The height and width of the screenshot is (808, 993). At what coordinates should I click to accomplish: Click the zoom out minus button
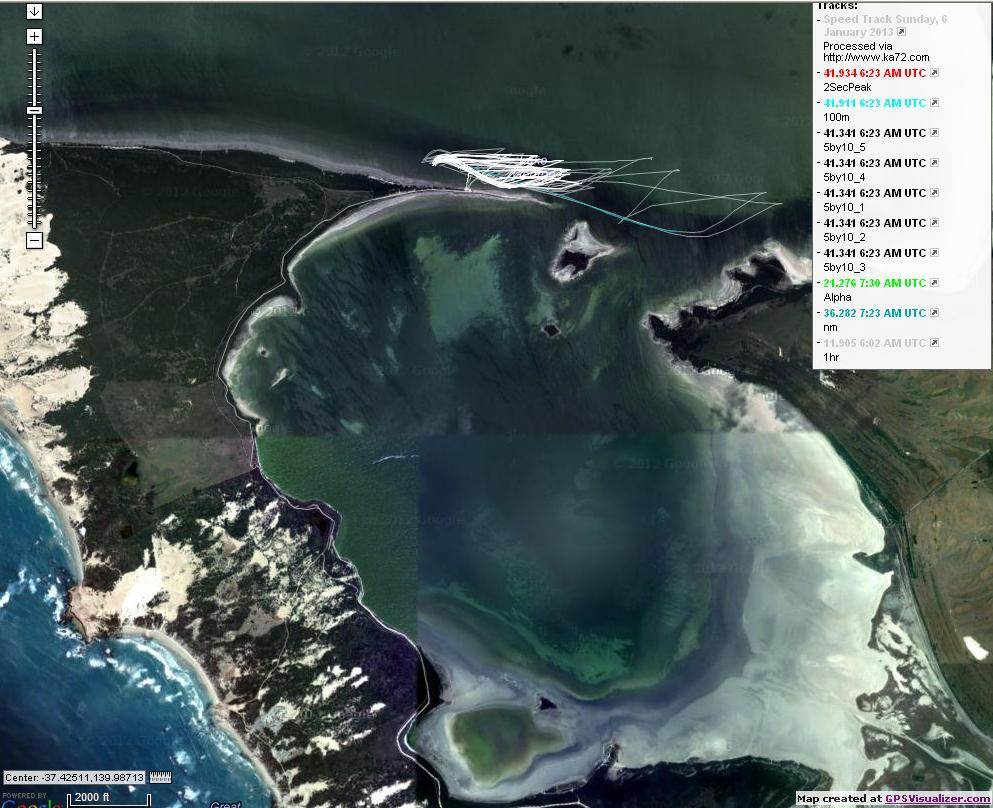point(34,240)
